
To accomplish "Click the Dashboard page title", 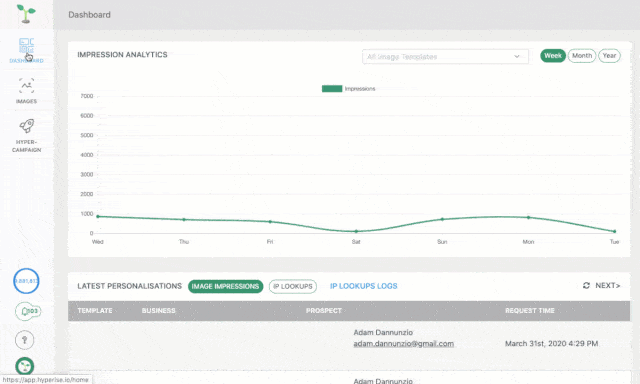I will [89, 15].
